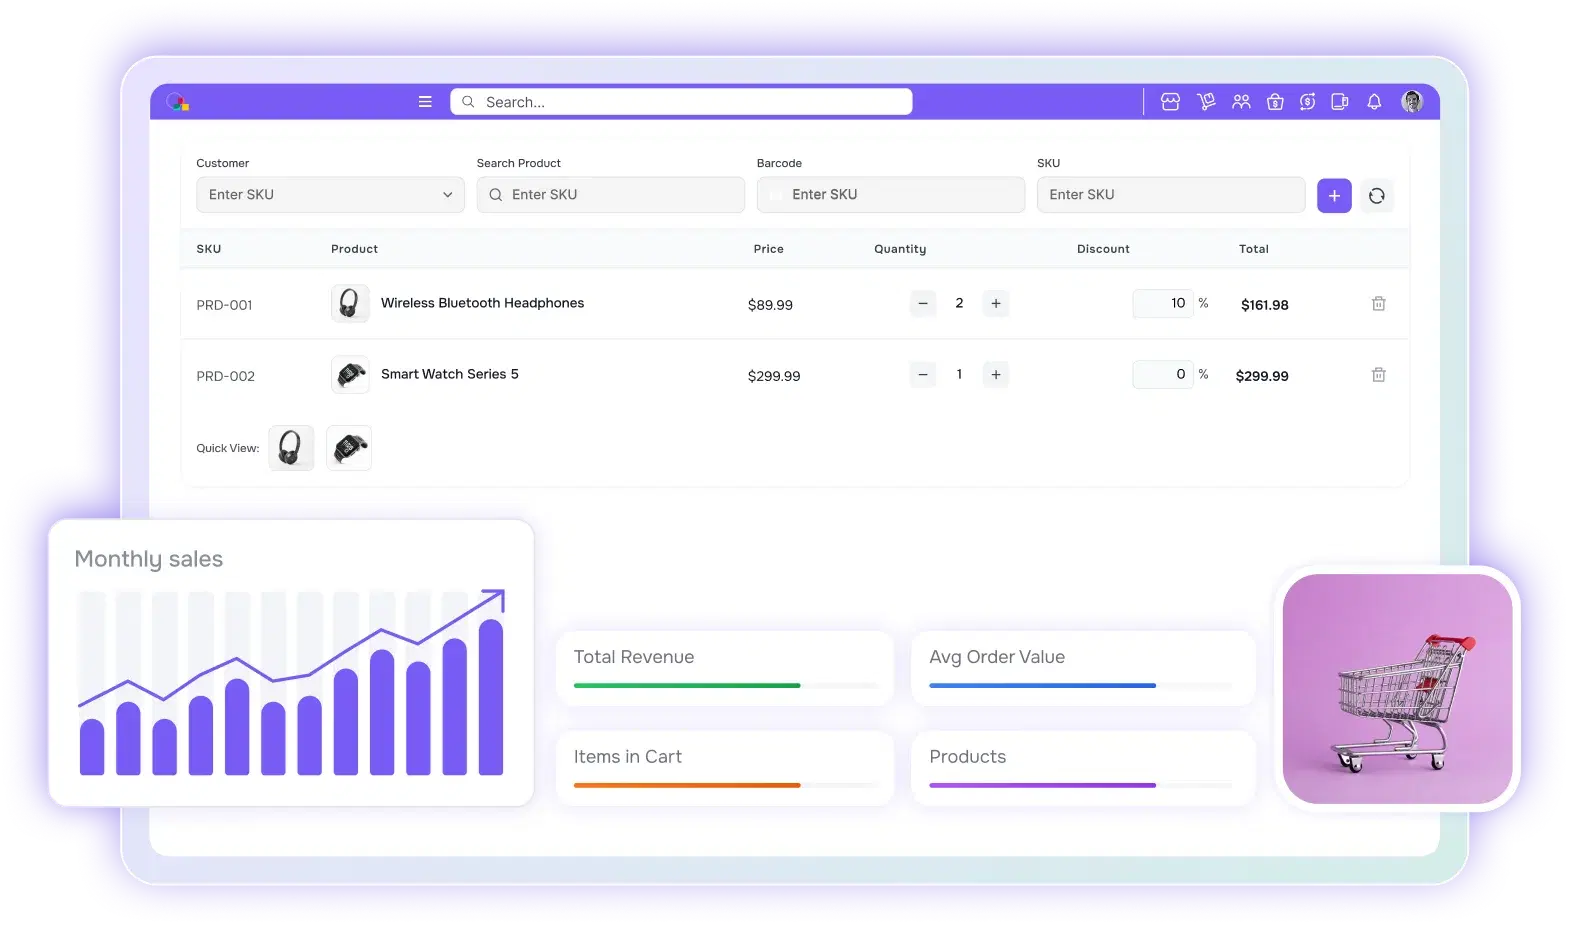Click the refresh button beside add
The width and height of the screenshot is (1569, 926).
pyautogui.click(x=1377, y=196)
